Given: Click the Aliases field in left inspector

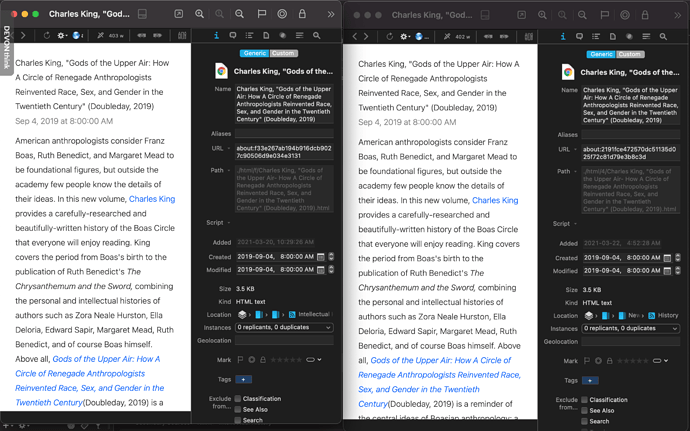Looking at the screenshot, I should click(x=284, y=133).
